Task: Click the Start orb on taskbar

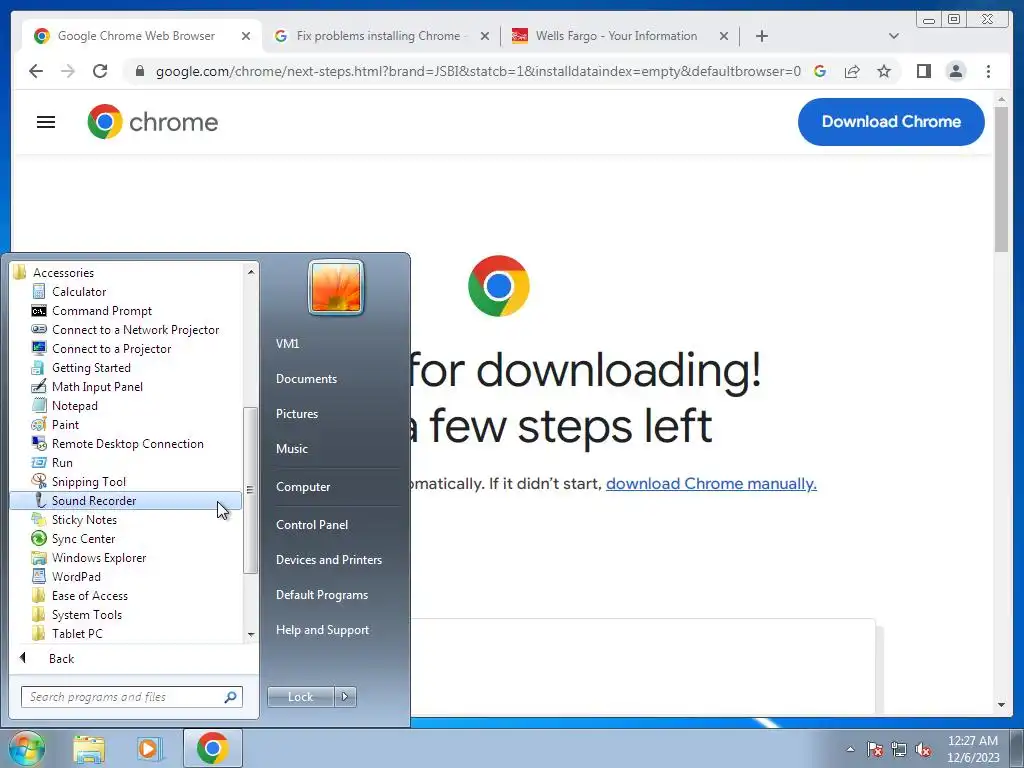Action: [x=26, y=748]
